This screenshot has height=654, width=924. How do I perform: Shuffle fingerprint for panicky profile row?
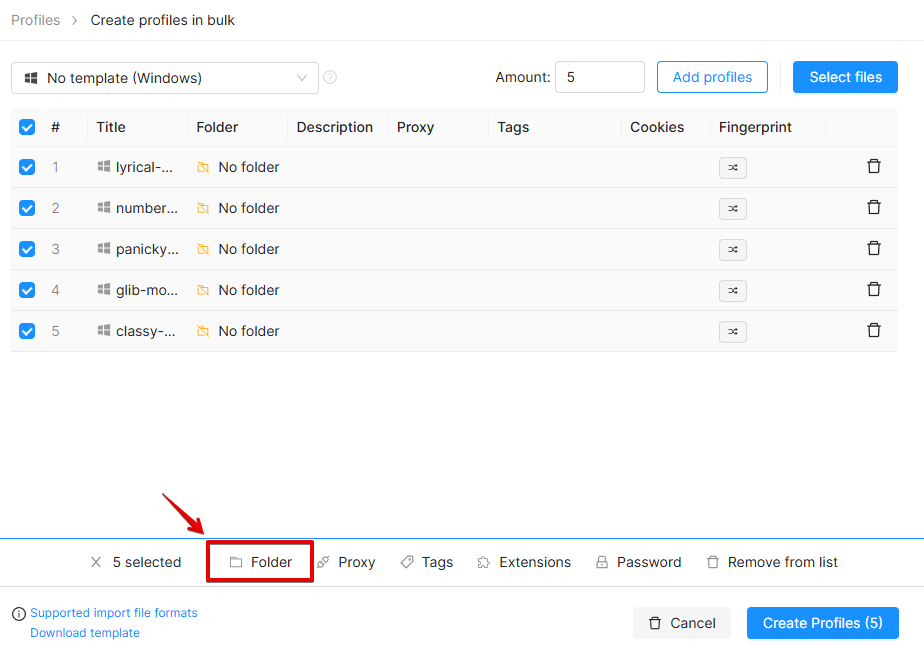pos(732,250)
